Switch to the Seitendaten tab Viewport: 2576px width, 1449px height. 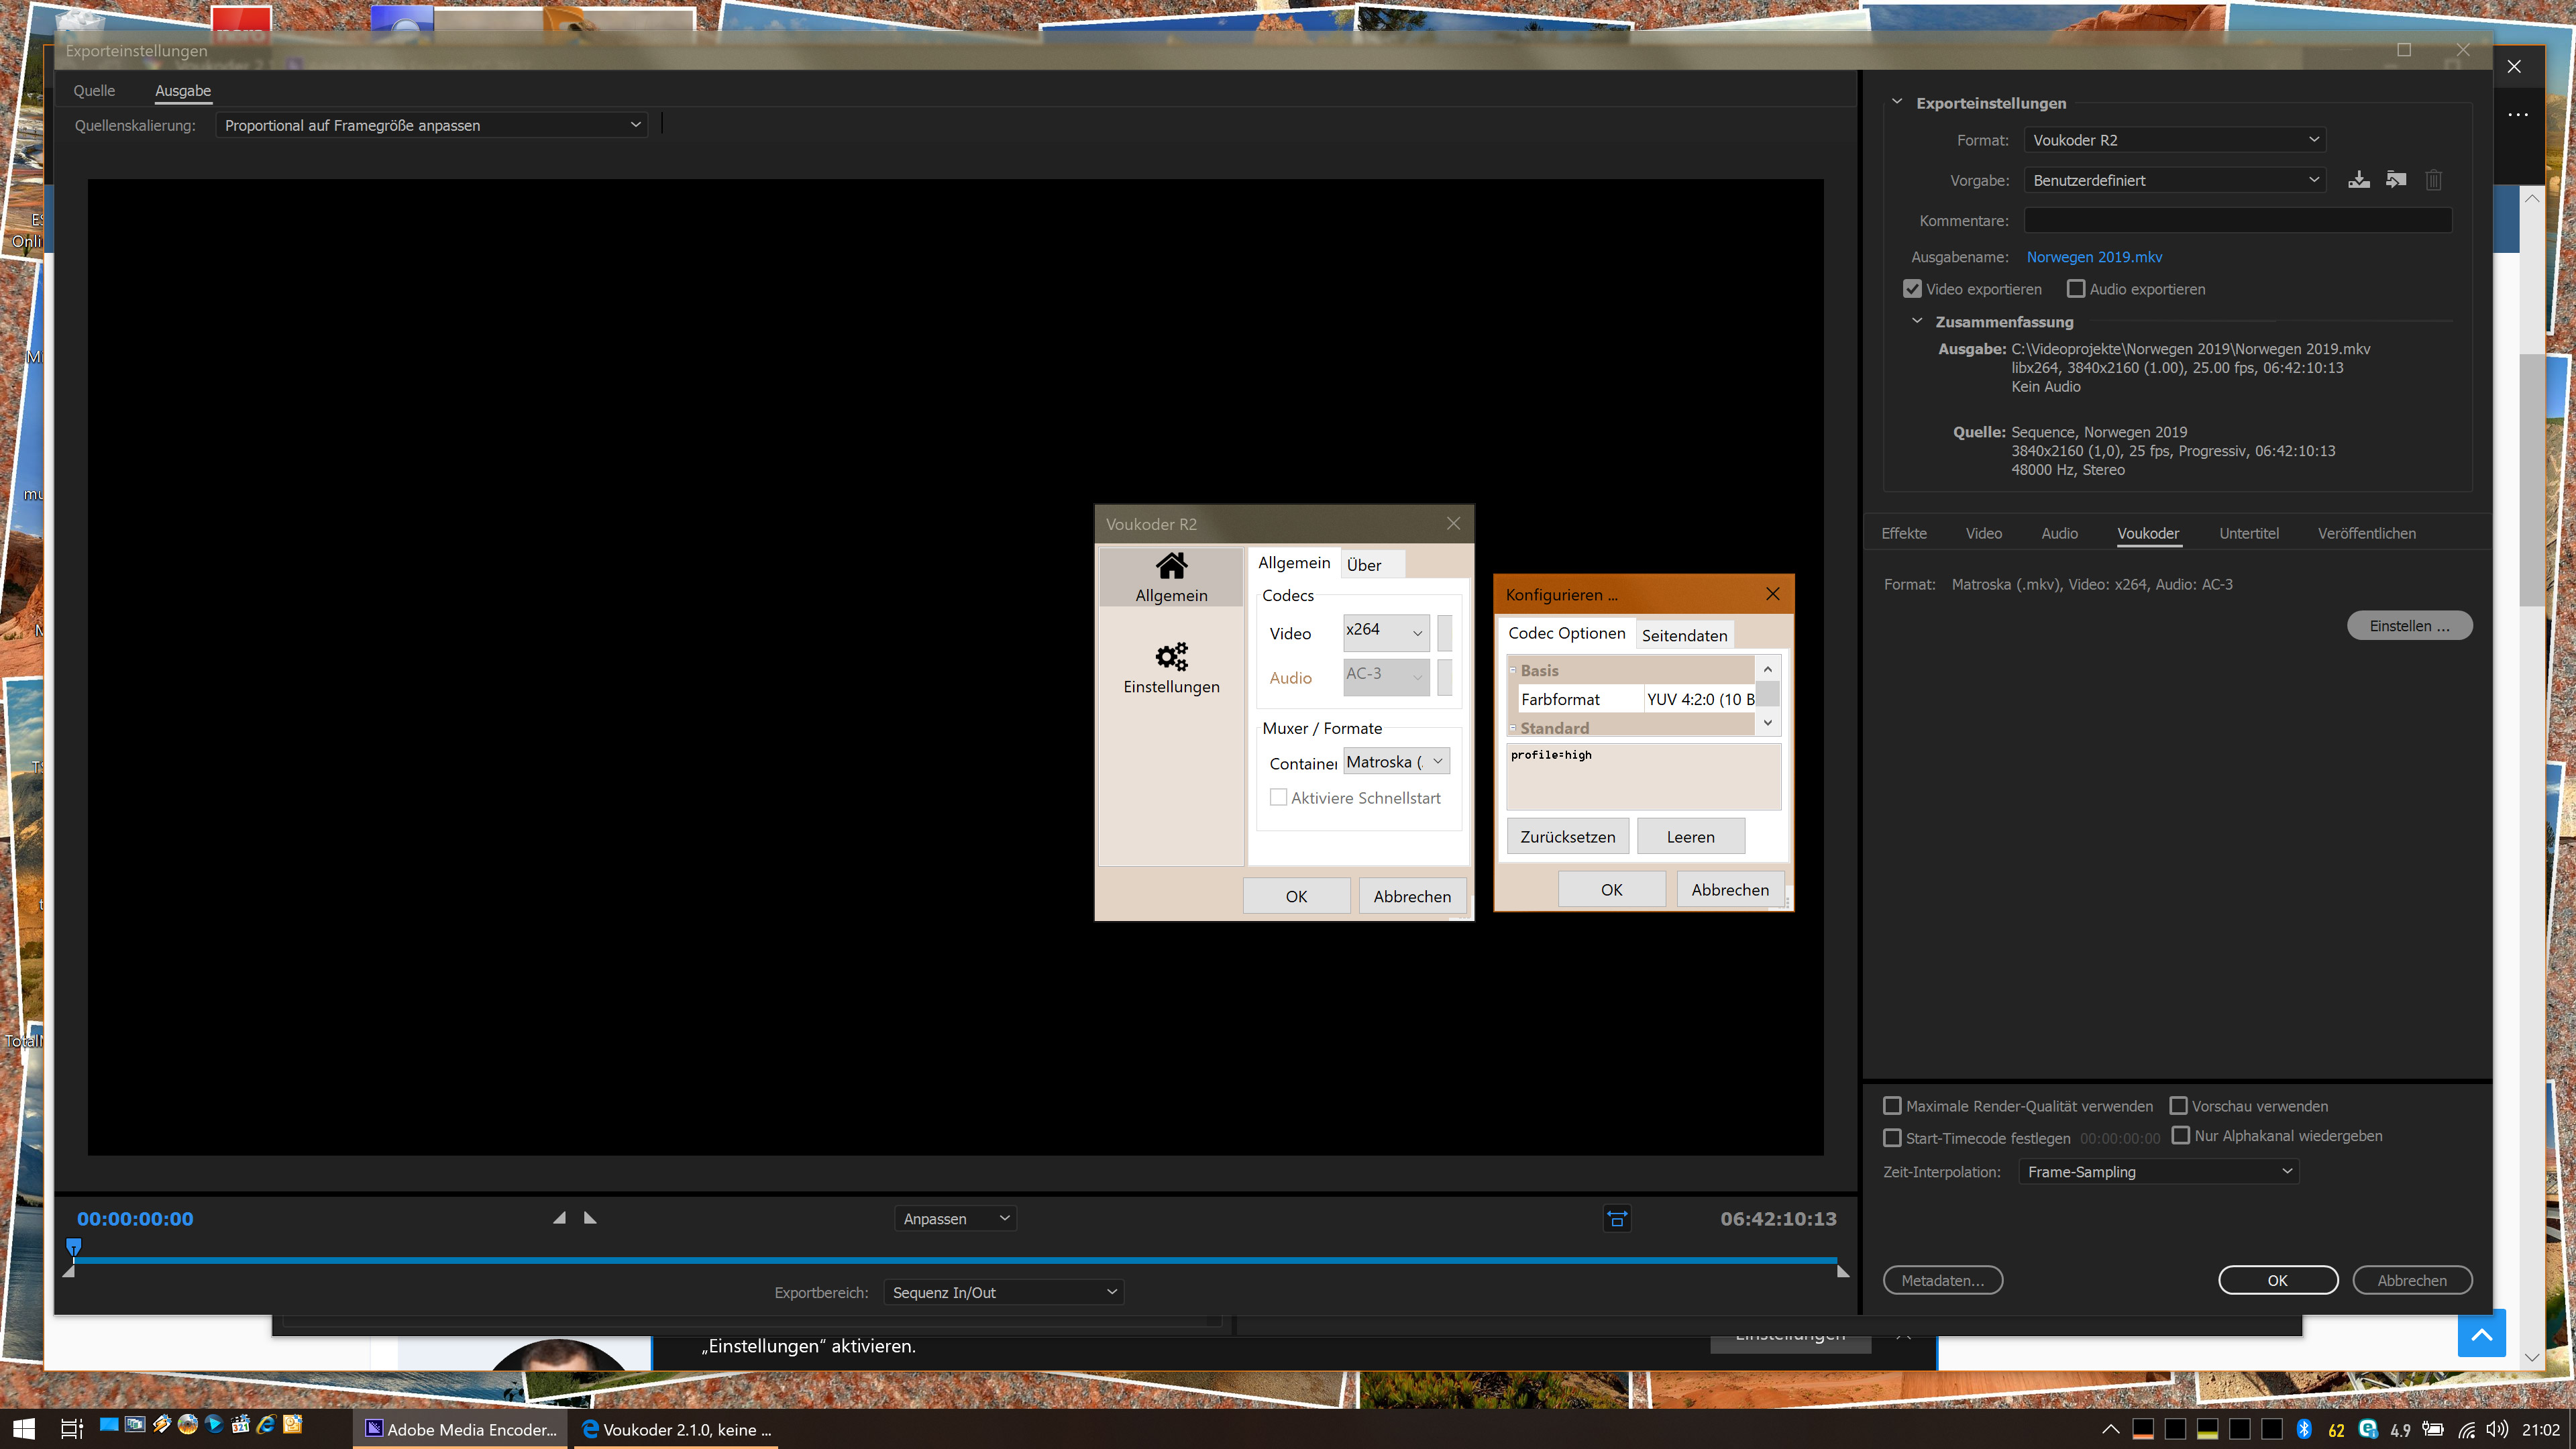(x=1684, y=635)
